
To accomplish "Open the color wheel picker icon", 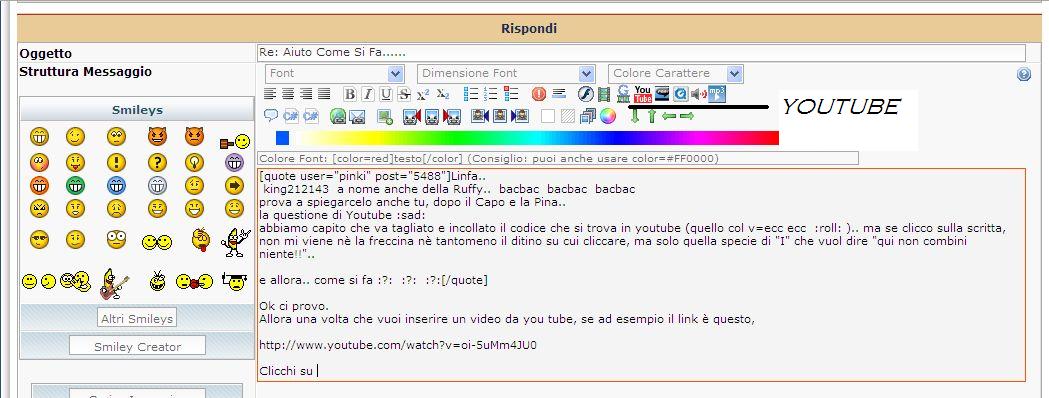I will (607, 116).
